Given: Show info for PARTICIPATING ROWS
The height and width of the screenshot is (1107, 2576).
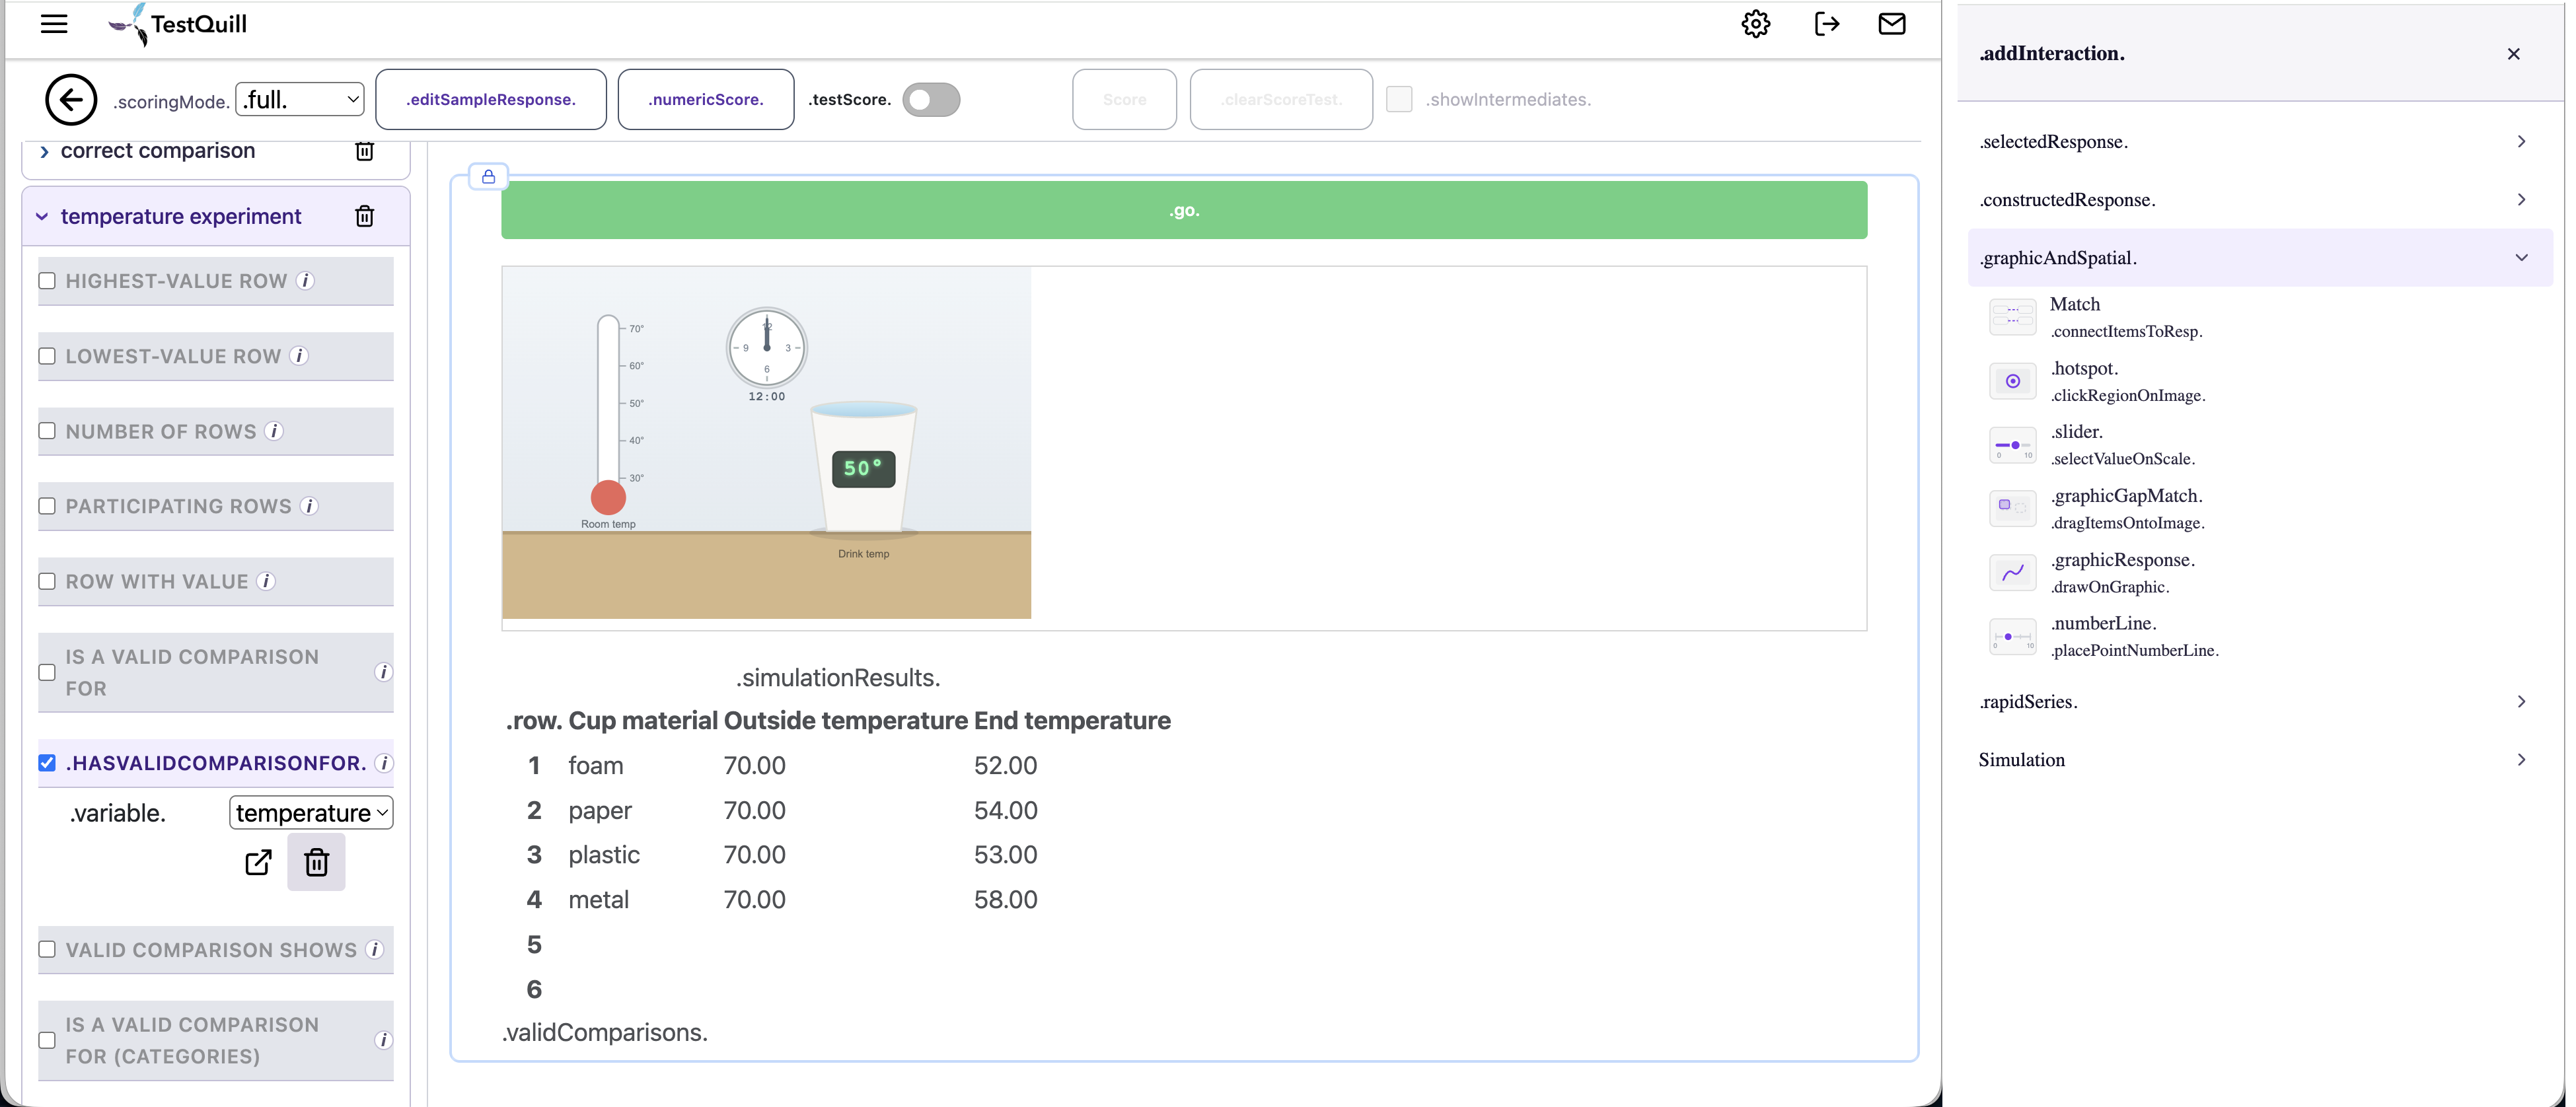Looking at the screenshot, I should 310,506.
